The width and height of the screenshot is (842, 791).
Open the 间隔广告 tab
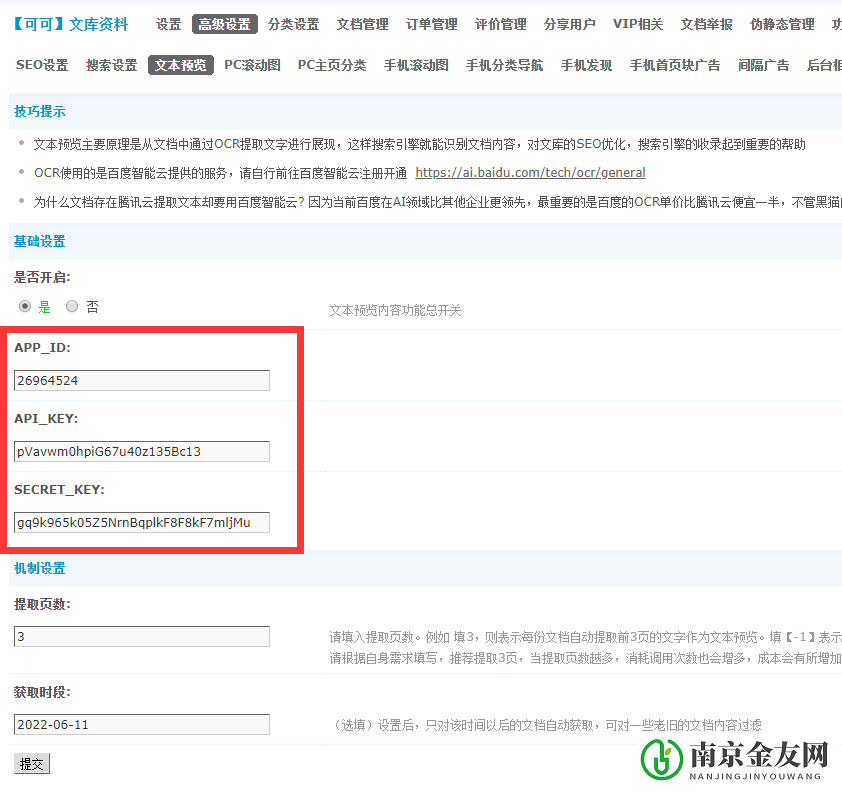coord(763,64)
